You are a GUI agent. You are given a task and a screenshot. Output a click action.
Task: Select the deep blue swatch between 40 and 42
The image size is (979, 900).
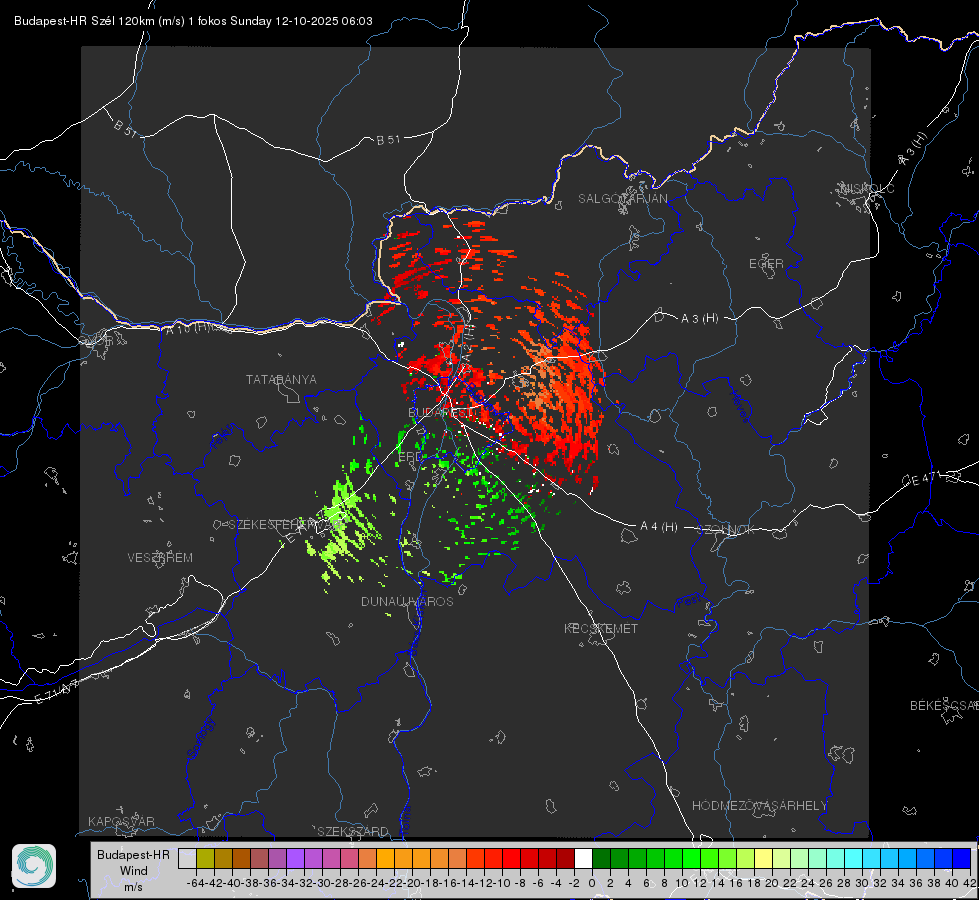point(962,858)
